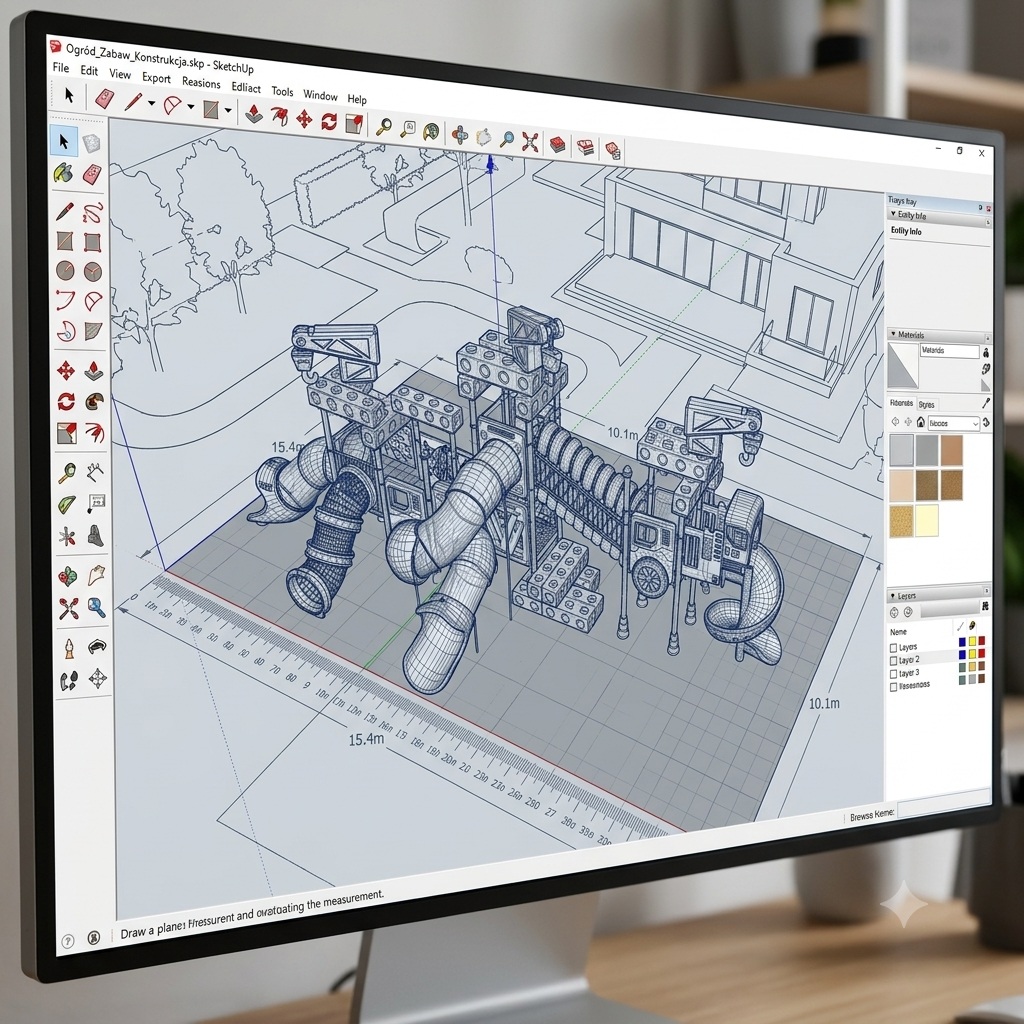Select the Push/Pull tool in top toolbar
Screen dimensions: 1024x1024
253,114
